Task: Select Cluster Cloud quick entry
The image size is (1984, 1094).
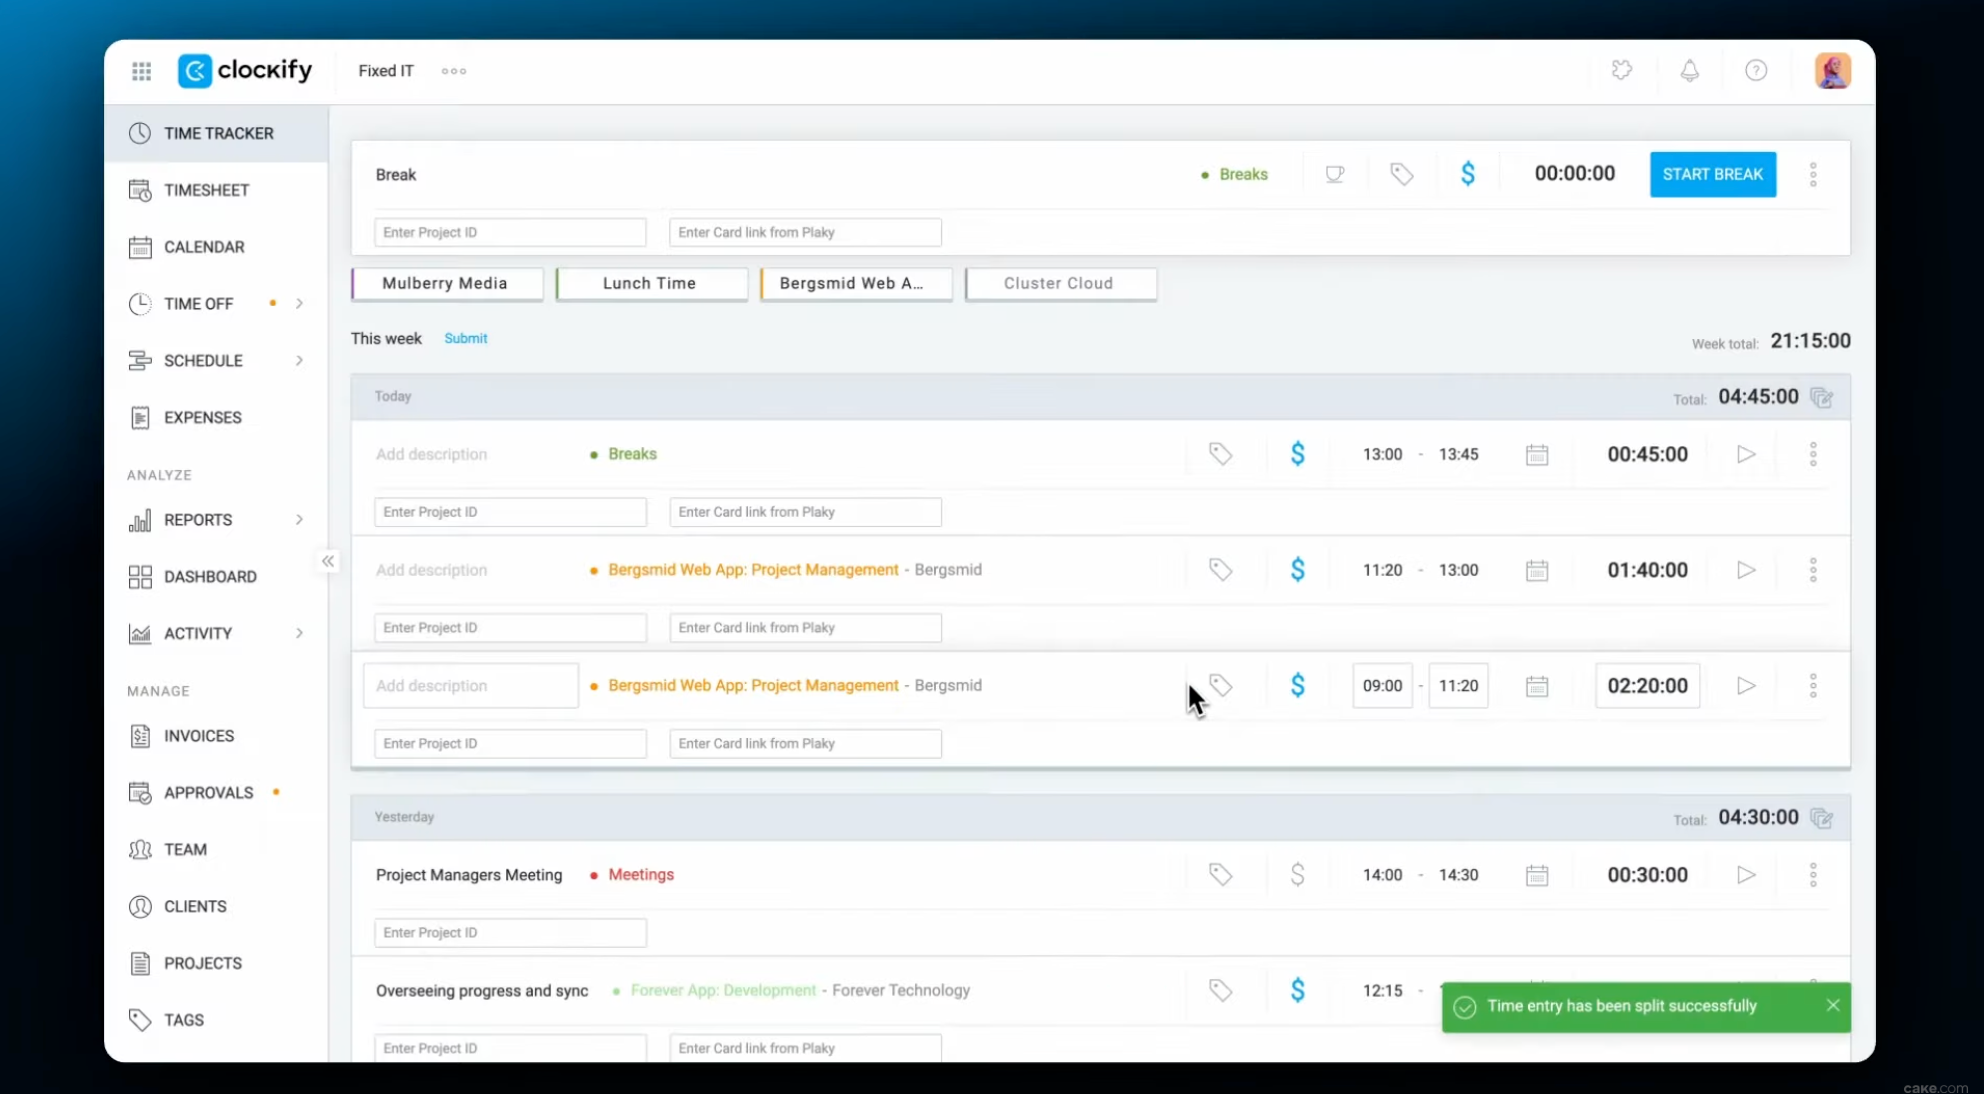Action: point(1060,283)
